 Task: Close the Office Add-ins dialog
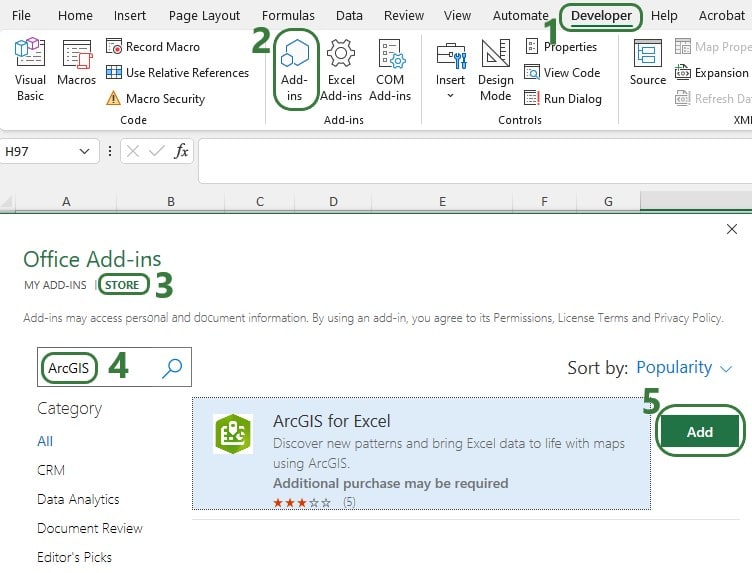(x=731, y=229)
